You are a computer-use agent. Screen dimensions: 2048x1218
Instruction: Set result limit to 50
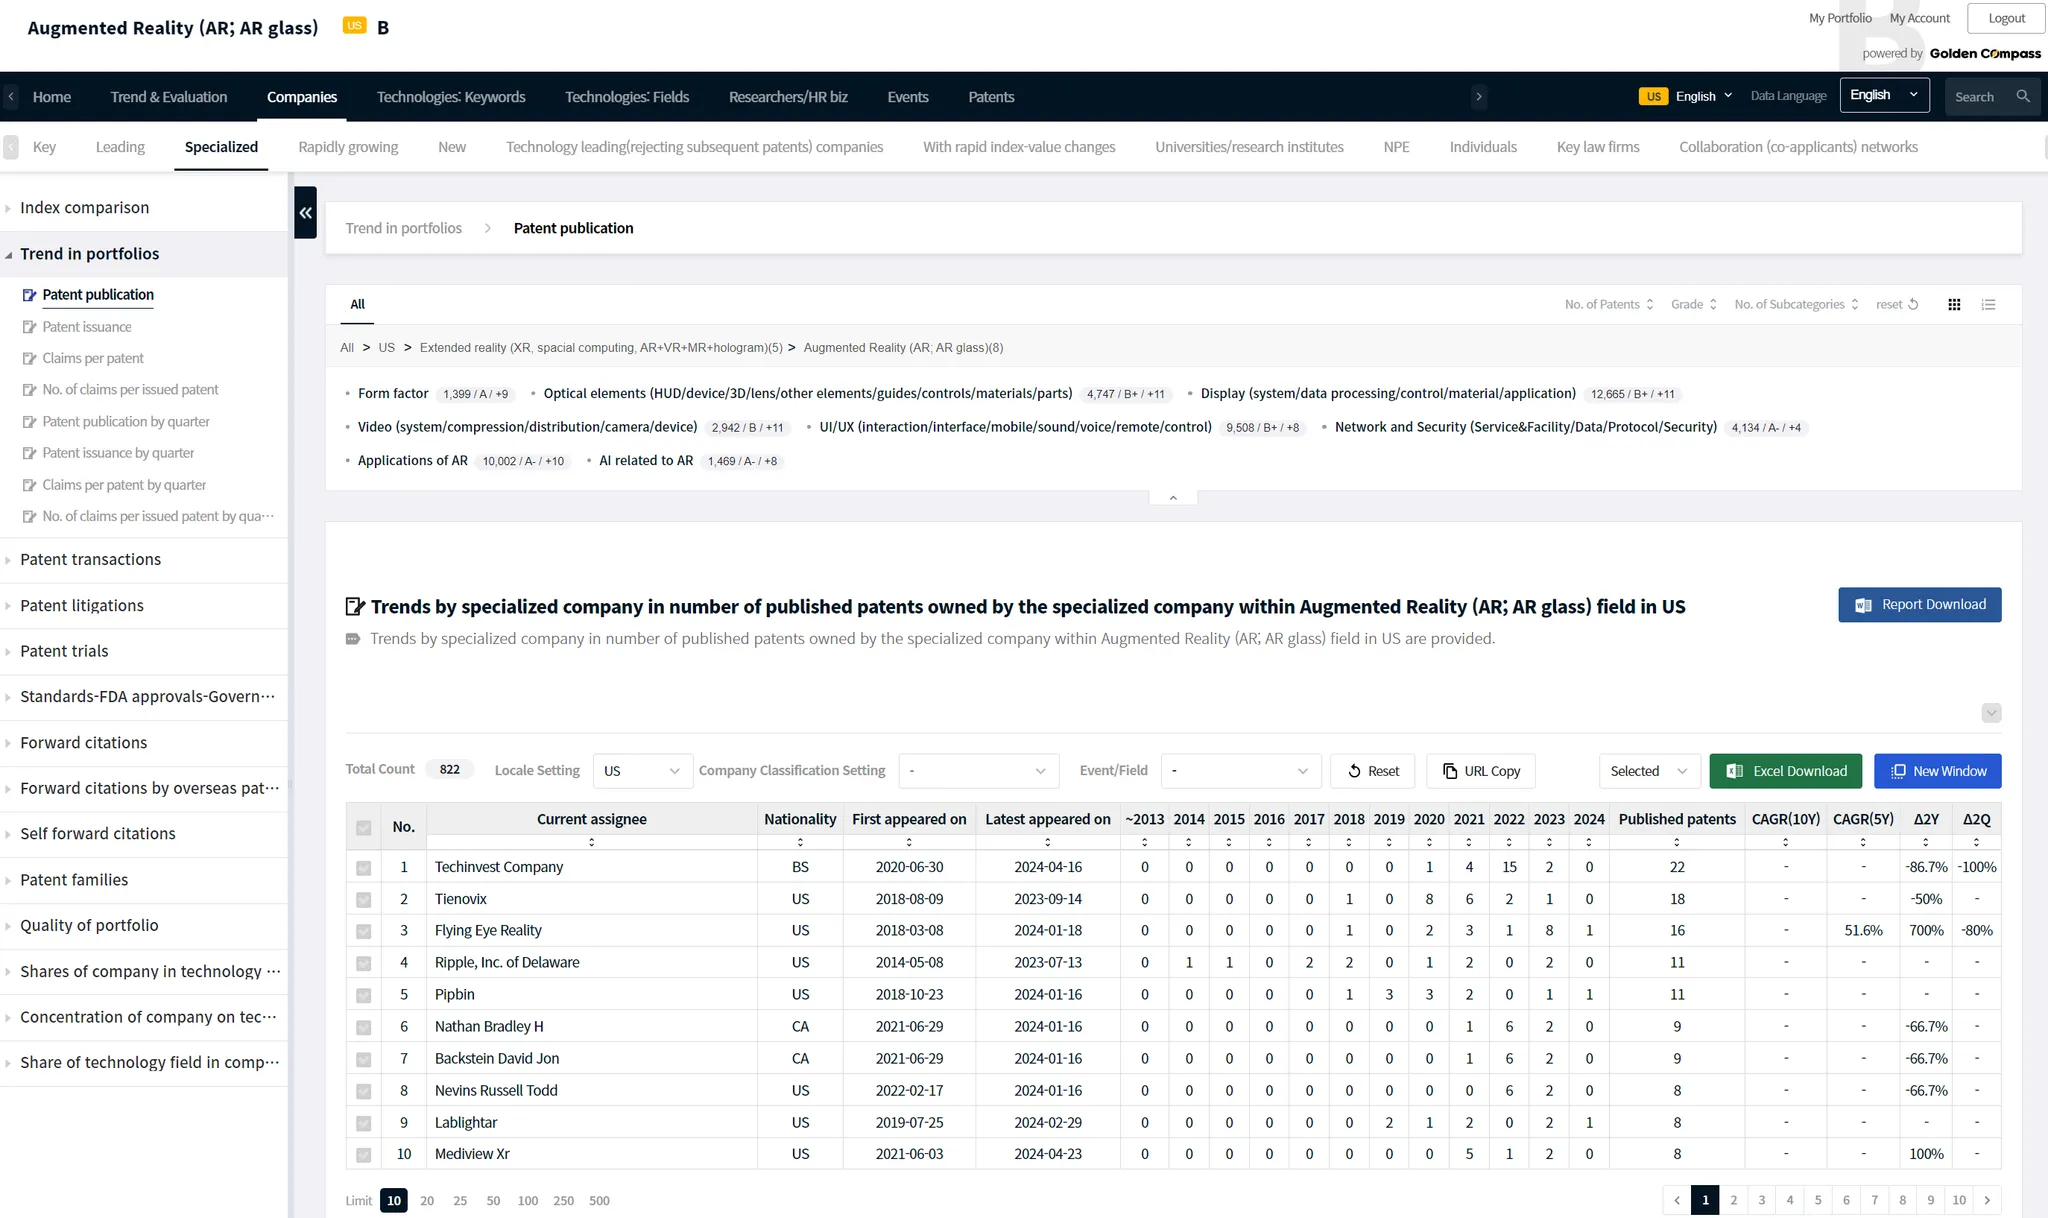(493, 1200)
